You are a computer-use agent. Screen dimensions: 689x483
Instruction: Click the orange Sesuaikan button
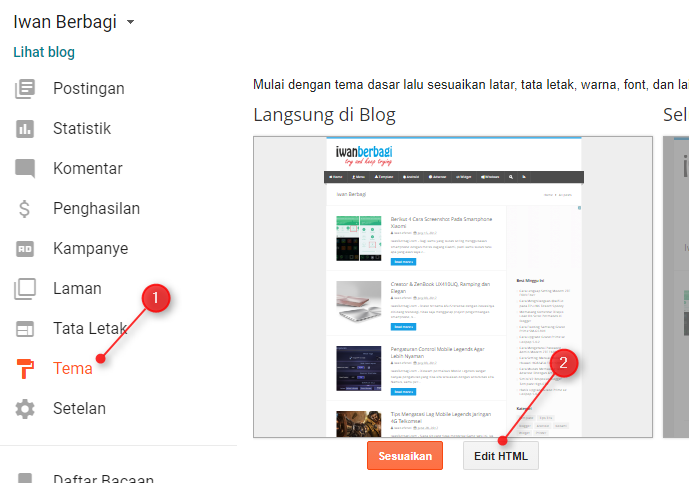(x=405, y=456)
